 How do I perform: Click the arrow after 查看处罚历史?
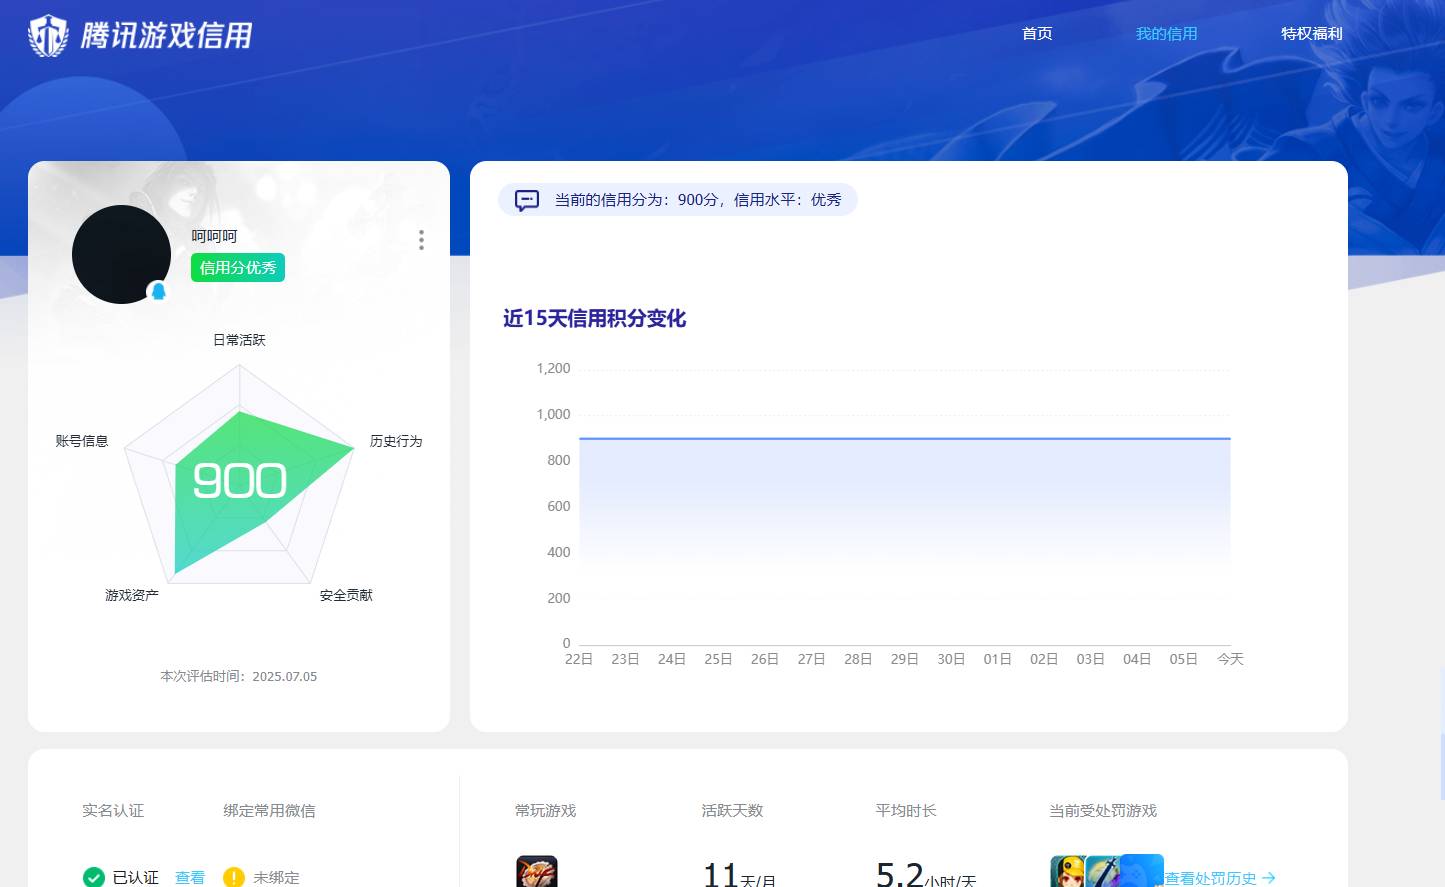coord(1269,877)
